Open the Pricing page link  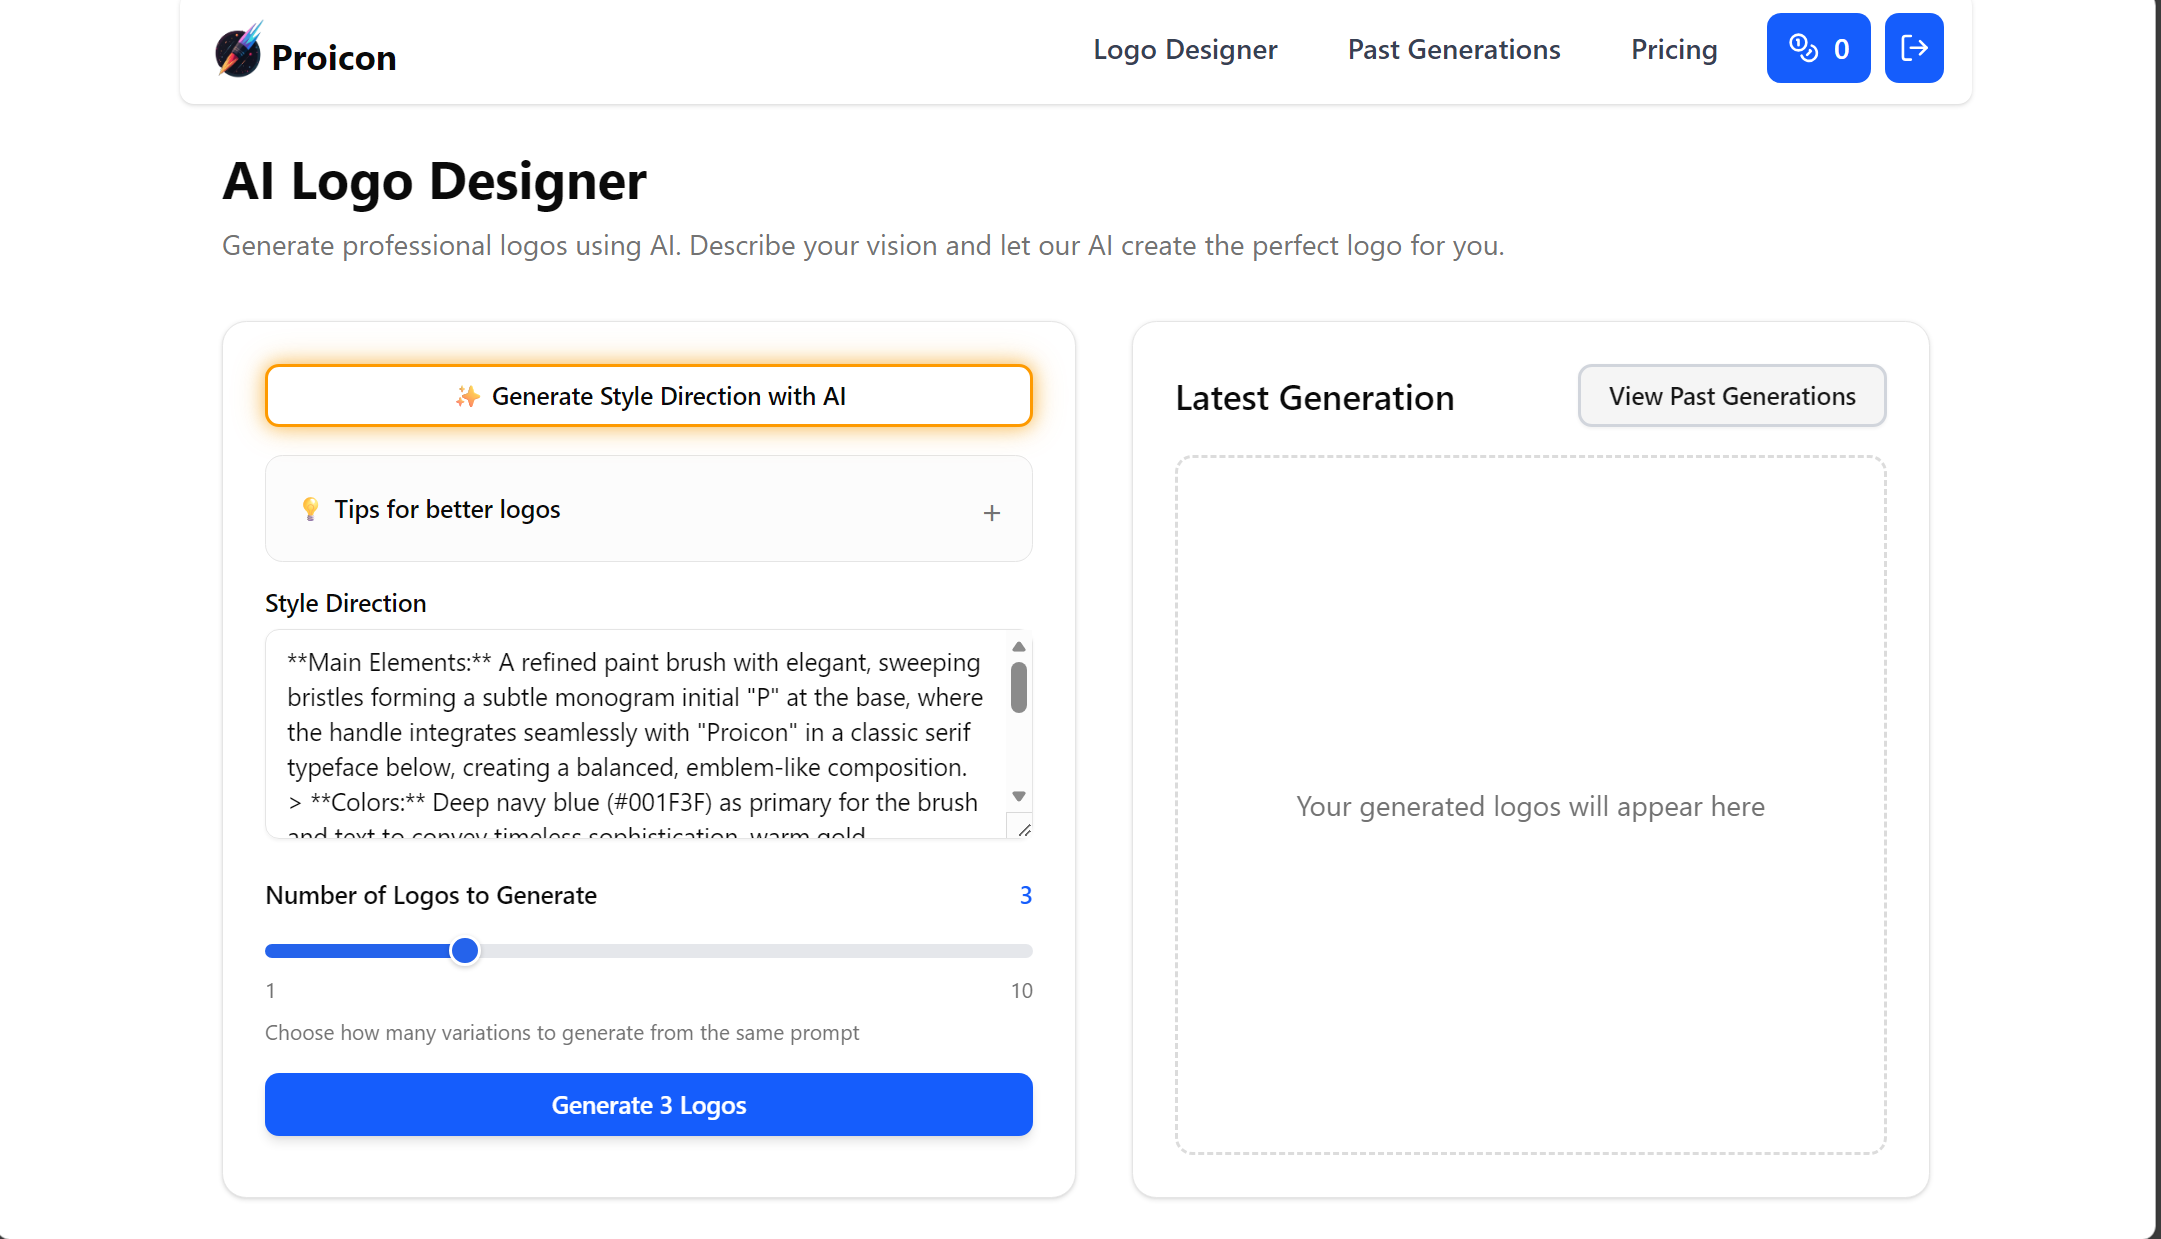click(1674, 50)
